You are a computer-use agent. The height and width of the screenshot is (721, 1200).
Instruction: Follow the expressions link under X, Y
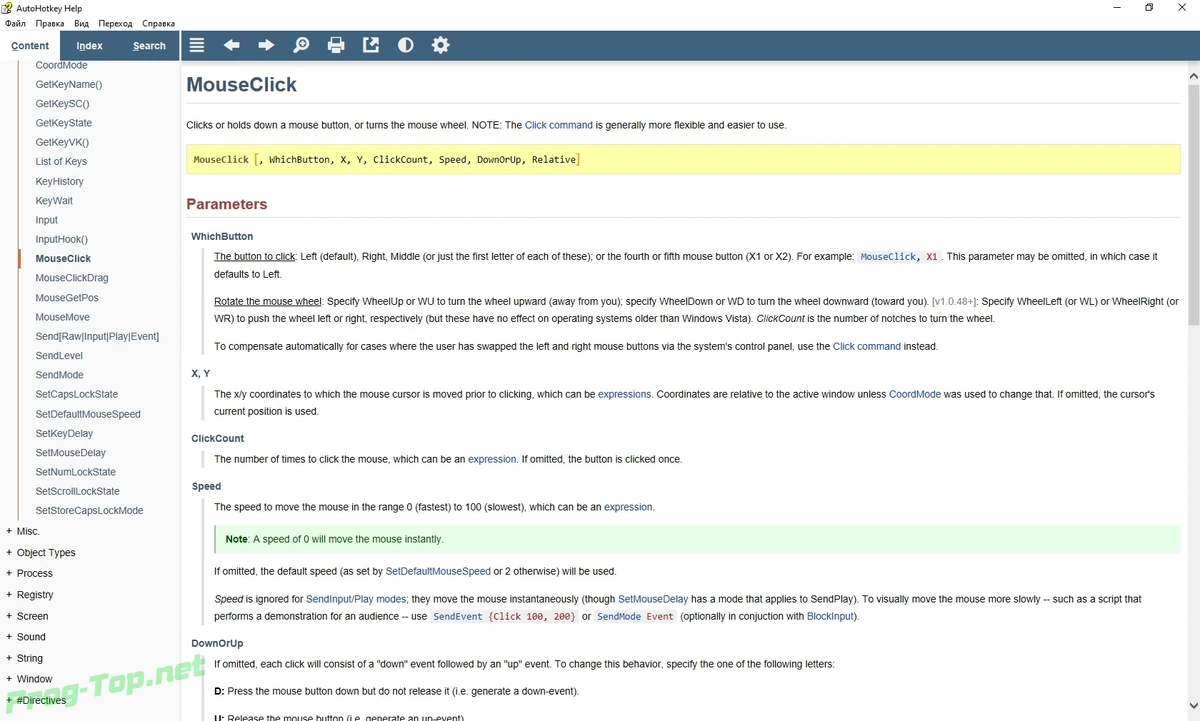624,394
